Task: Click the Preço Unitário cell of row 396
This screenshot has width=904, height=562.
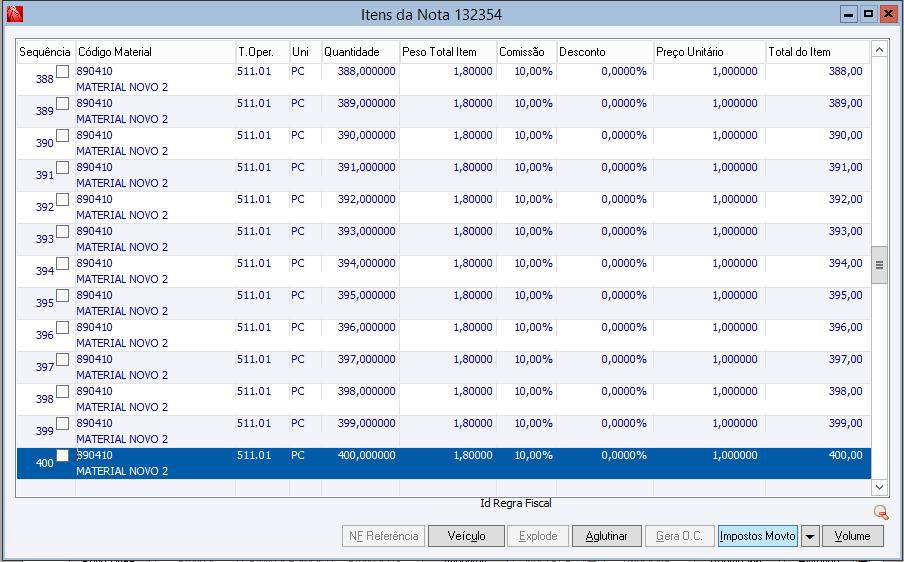Action: click(x=709, y=335)
